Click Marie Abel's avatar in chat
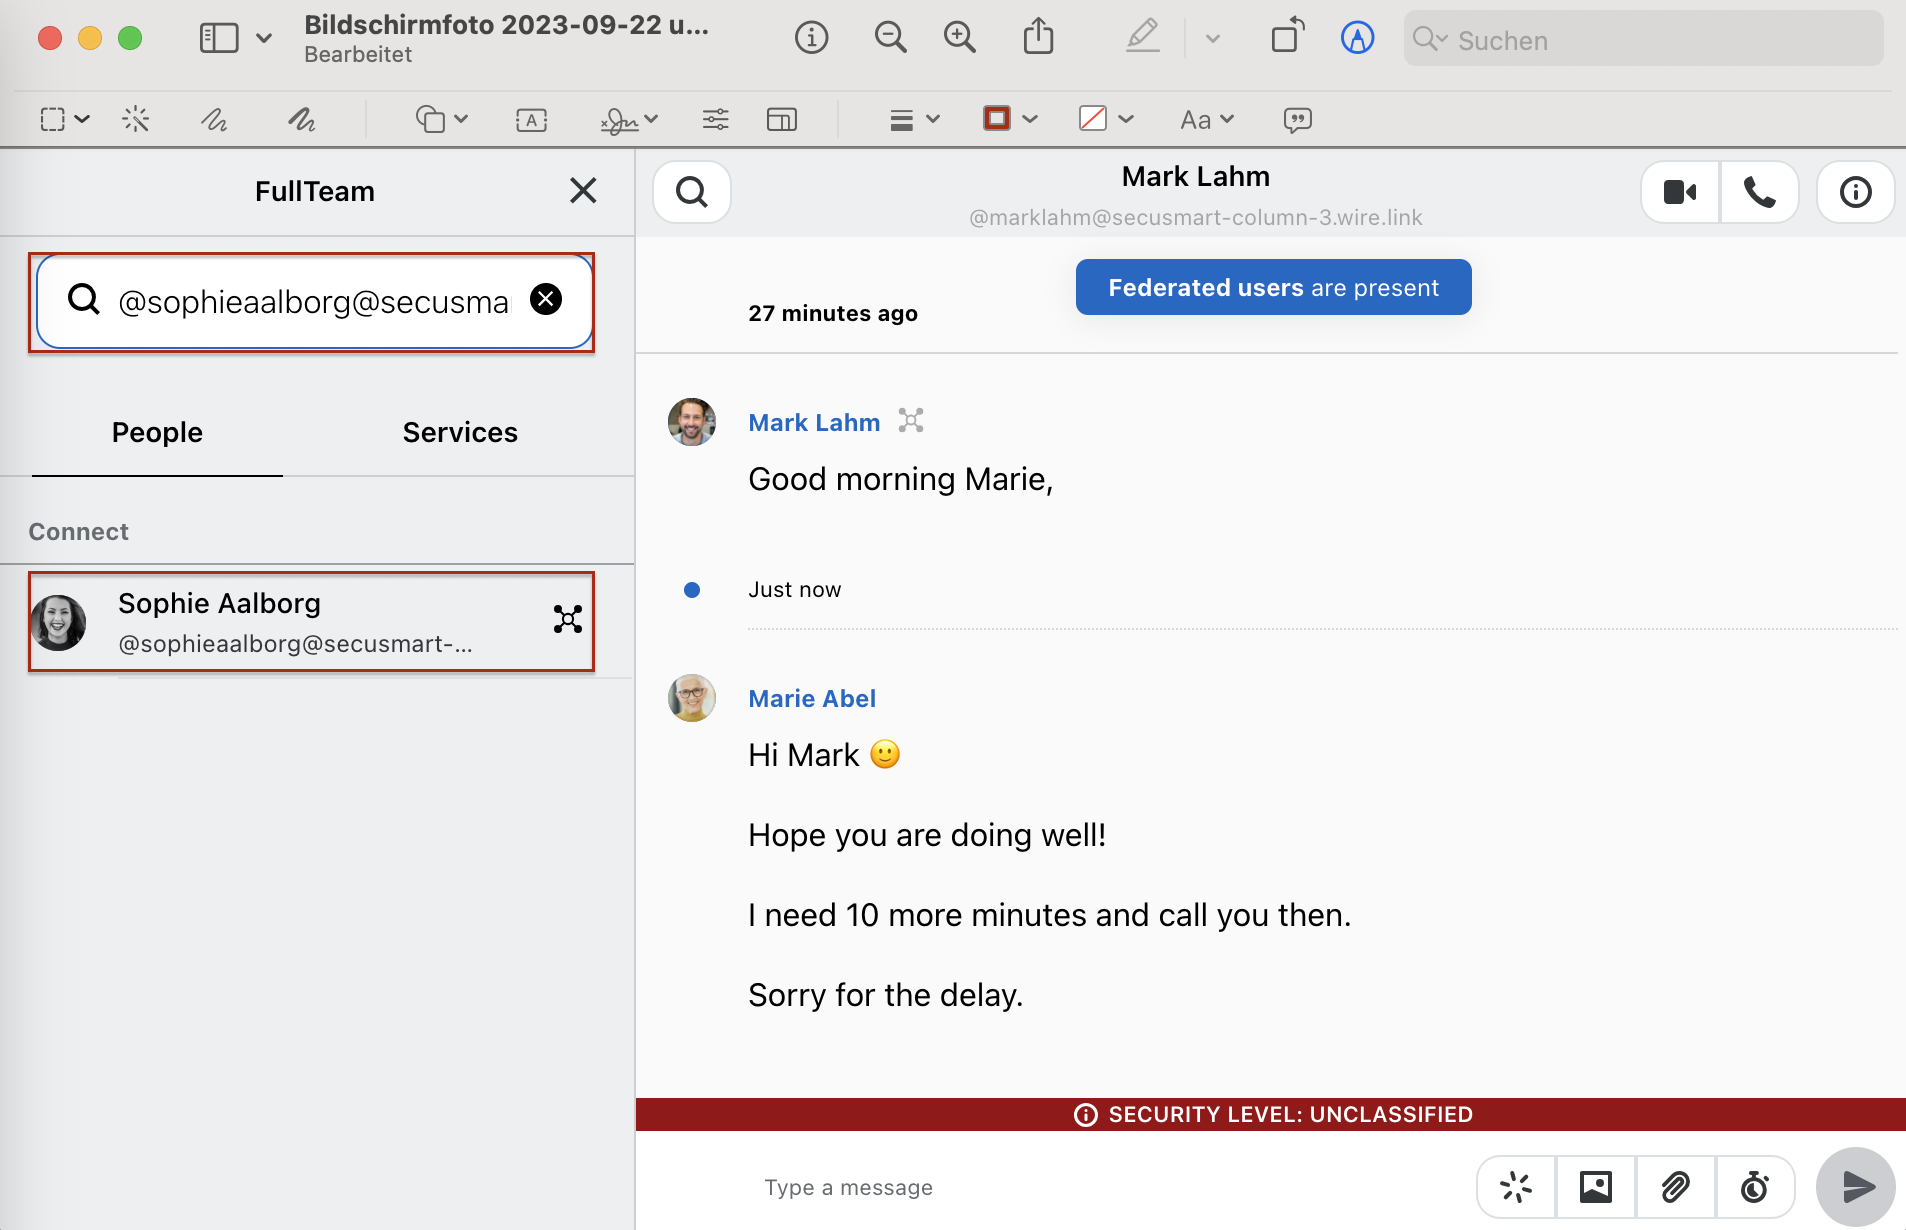The image size is (1906, 1230). 692,698
